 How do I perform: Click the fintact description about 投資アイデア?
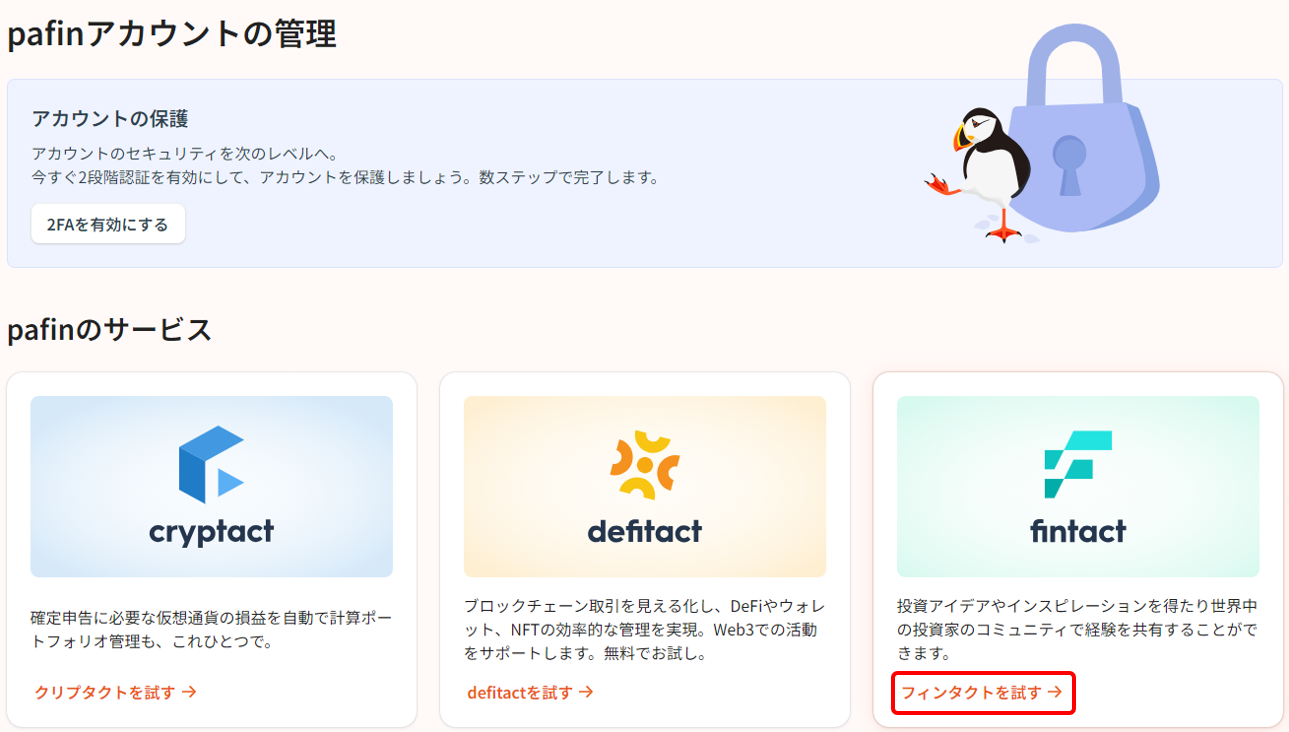pos(1078,630)
